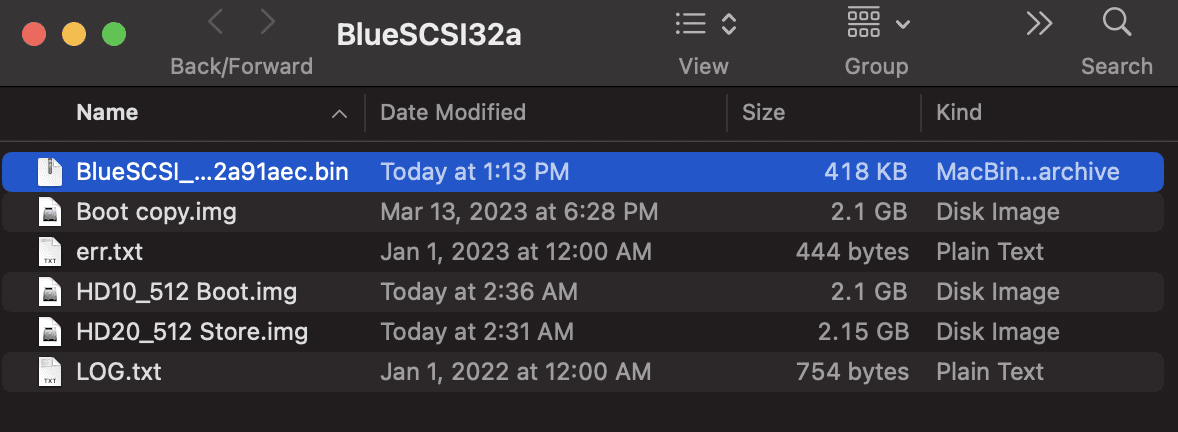Screen dimensions: 1178x432
Task: Open the View mode dropdown
Action: 704,23
